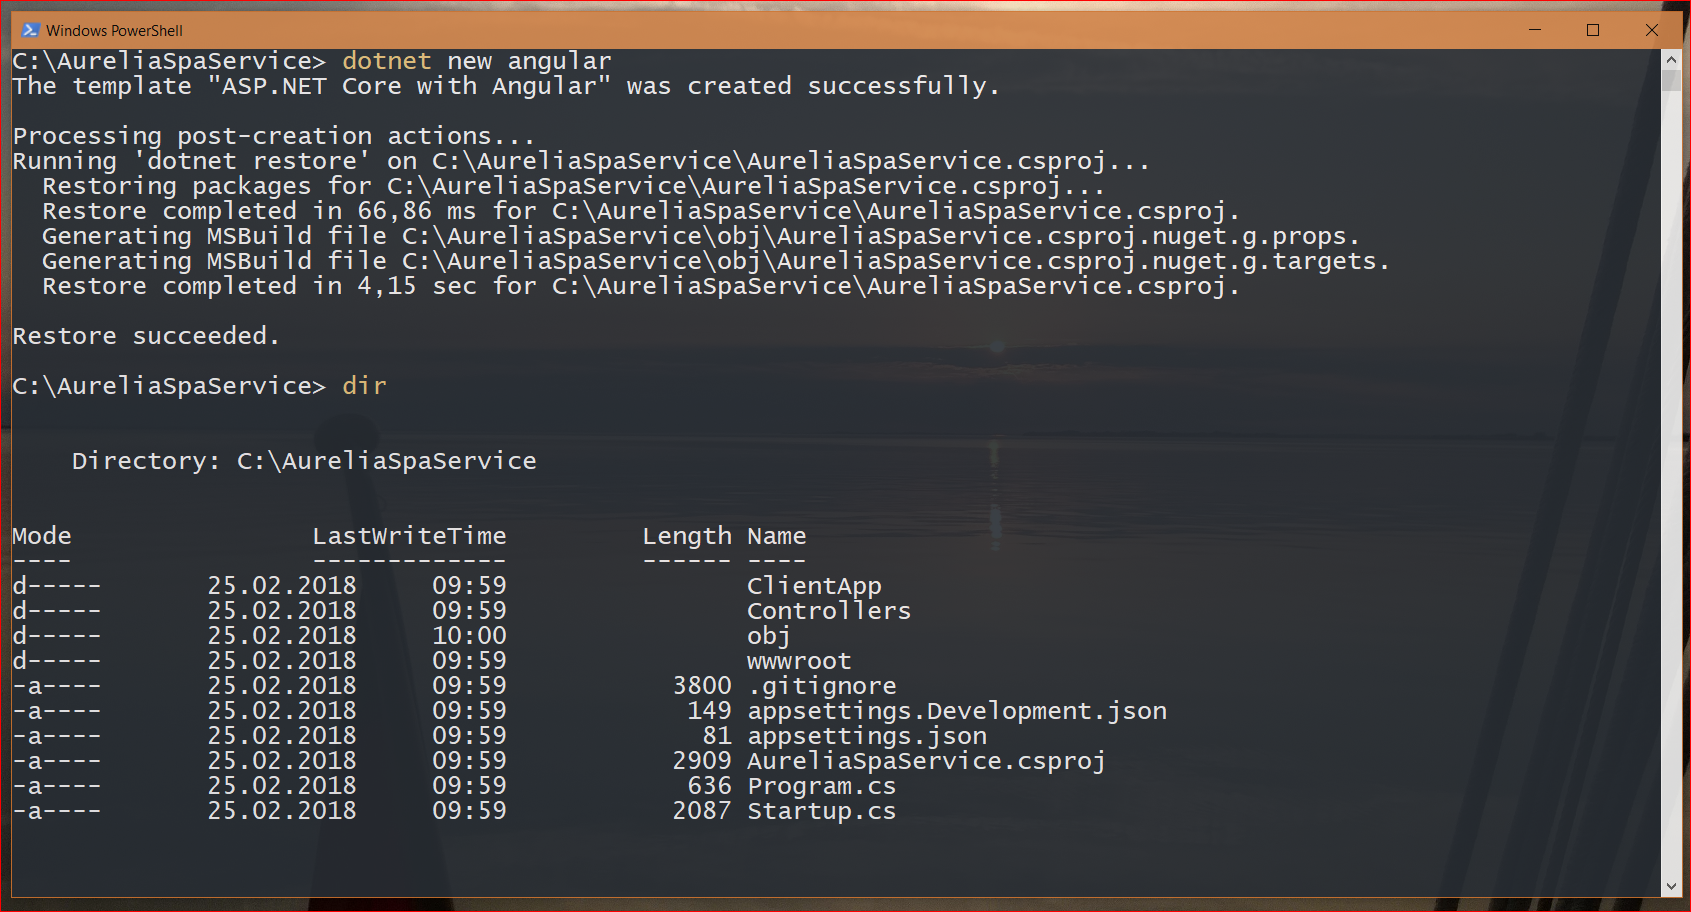Click the template created successfully message
This screenshot has height=912, width=1691.
[x=506, y=86]
